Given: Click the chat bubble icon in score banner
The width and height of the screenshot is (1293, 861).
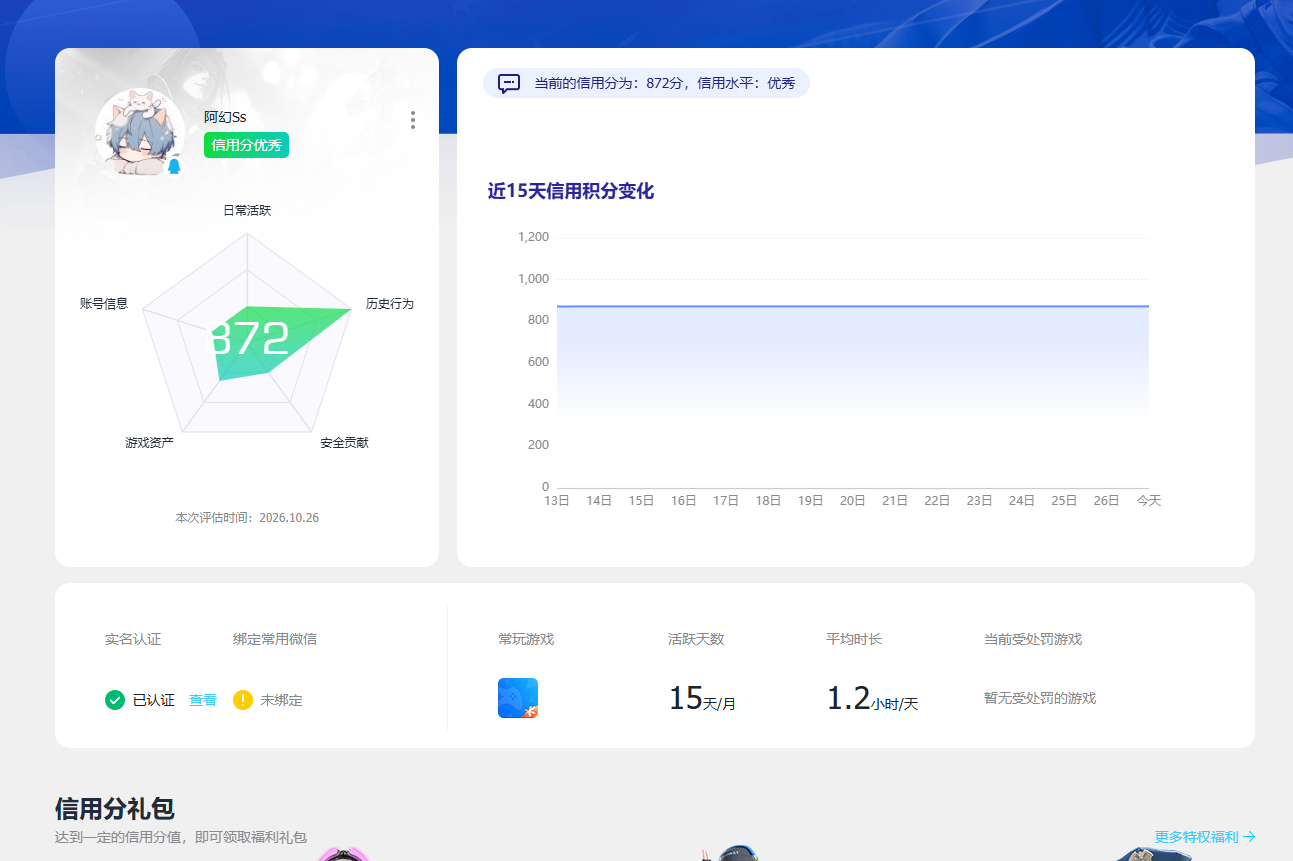Looking at the screenshot, I should point(509,83).
